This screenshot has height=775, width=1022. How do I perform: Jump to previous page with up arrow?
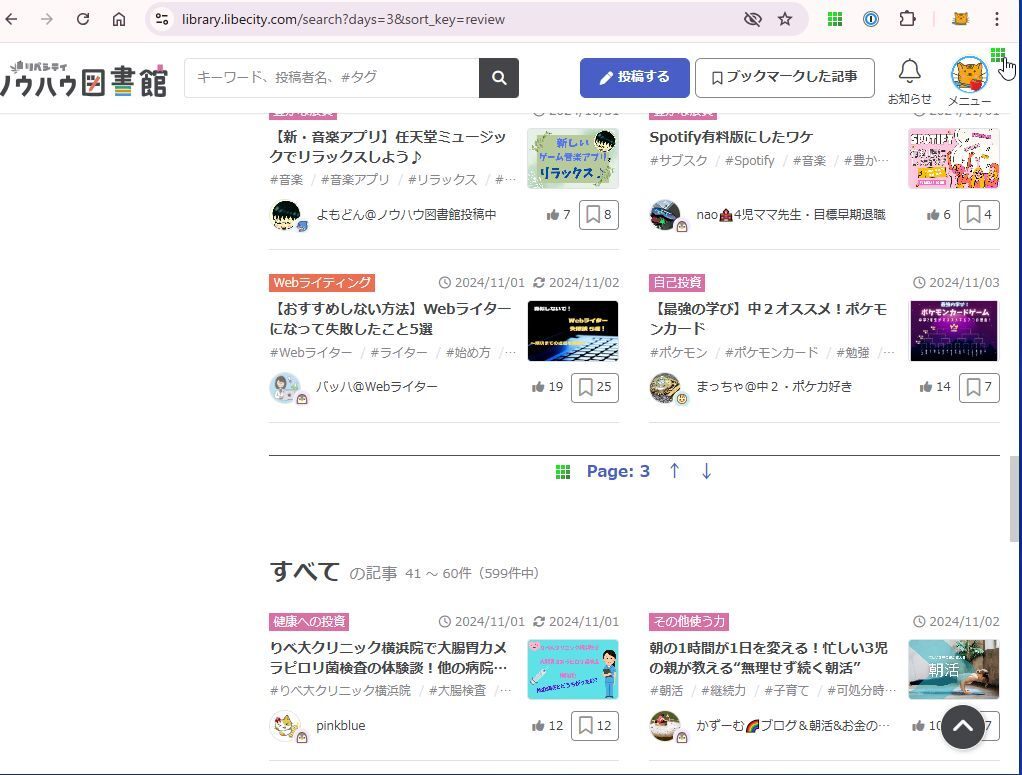pyautogui.click(x=675, y=471)
